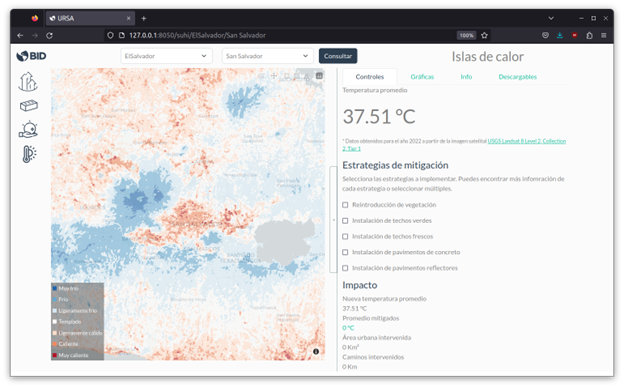Open the Firefox list all tabs chevron
Screen dimensions: 624x388
pos(551,18)
